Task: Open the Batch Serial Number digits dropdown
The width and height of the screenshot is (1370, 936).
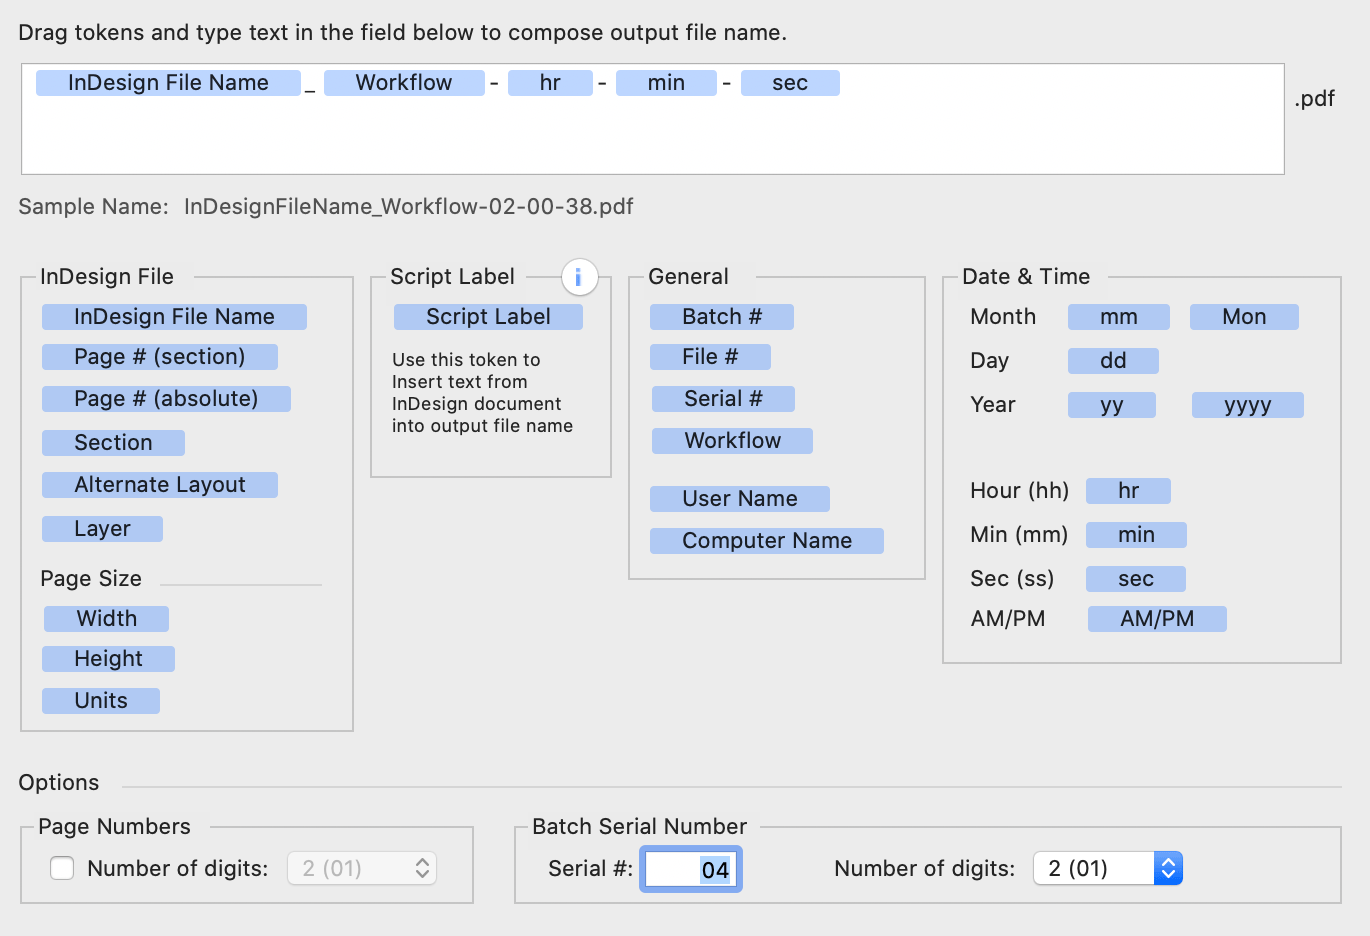Action: click(x=1106, y=868)
